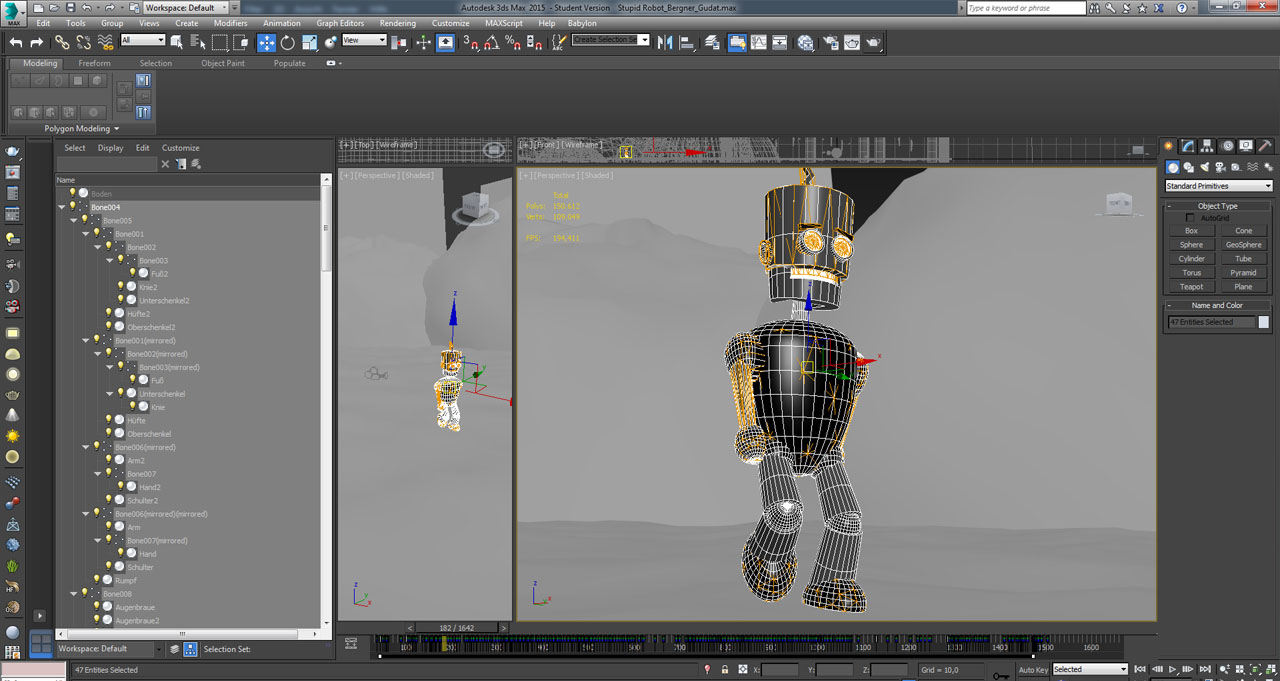Screen dimensions: 1280x681
Task: Open the object color swatch
Action: 1263,322
